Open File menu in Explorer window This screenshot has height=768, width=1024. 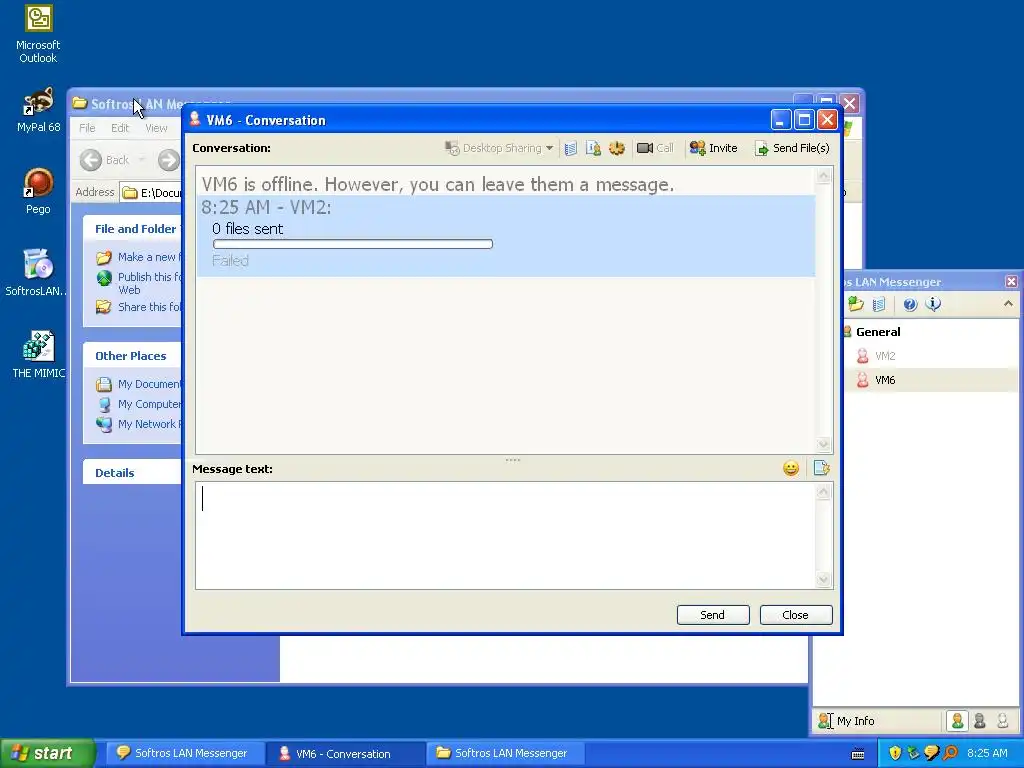tap(88, 128)
